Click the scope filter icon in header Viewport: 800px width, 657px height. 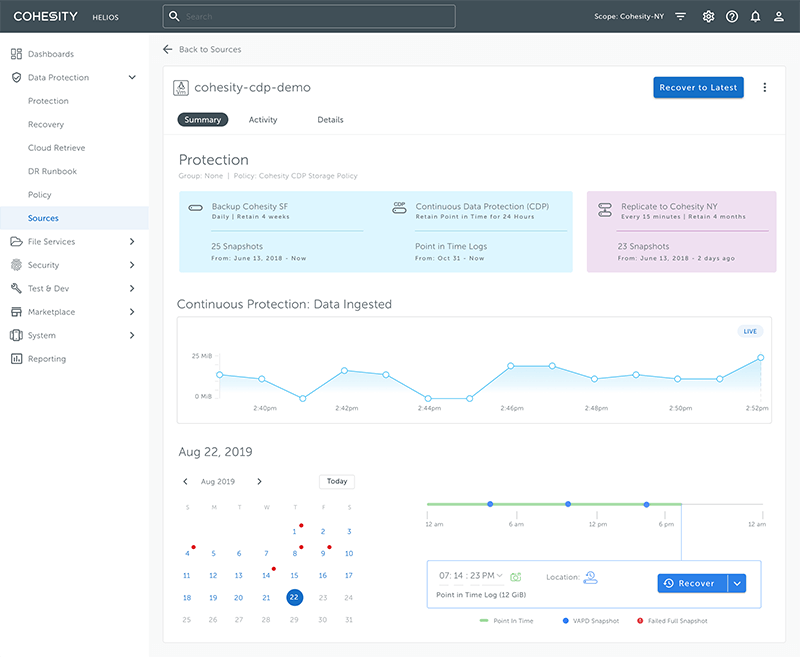(x=681, y=17)
